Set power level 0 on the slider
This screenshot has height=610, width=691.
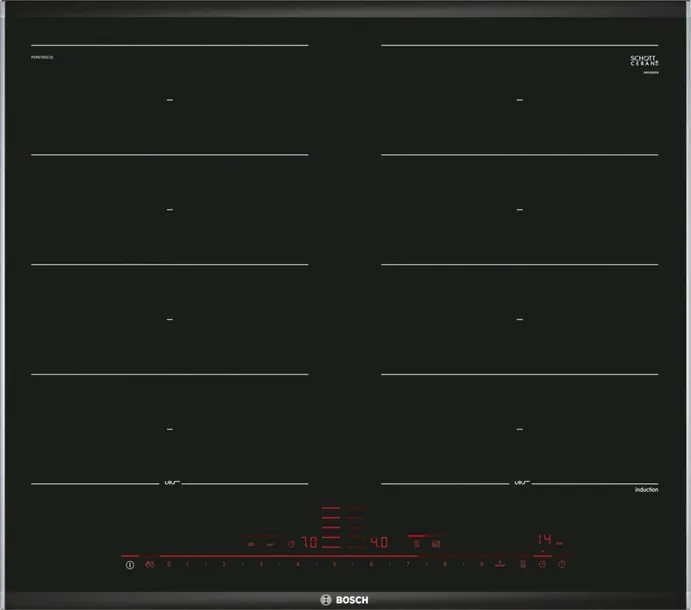coord(168,565)
